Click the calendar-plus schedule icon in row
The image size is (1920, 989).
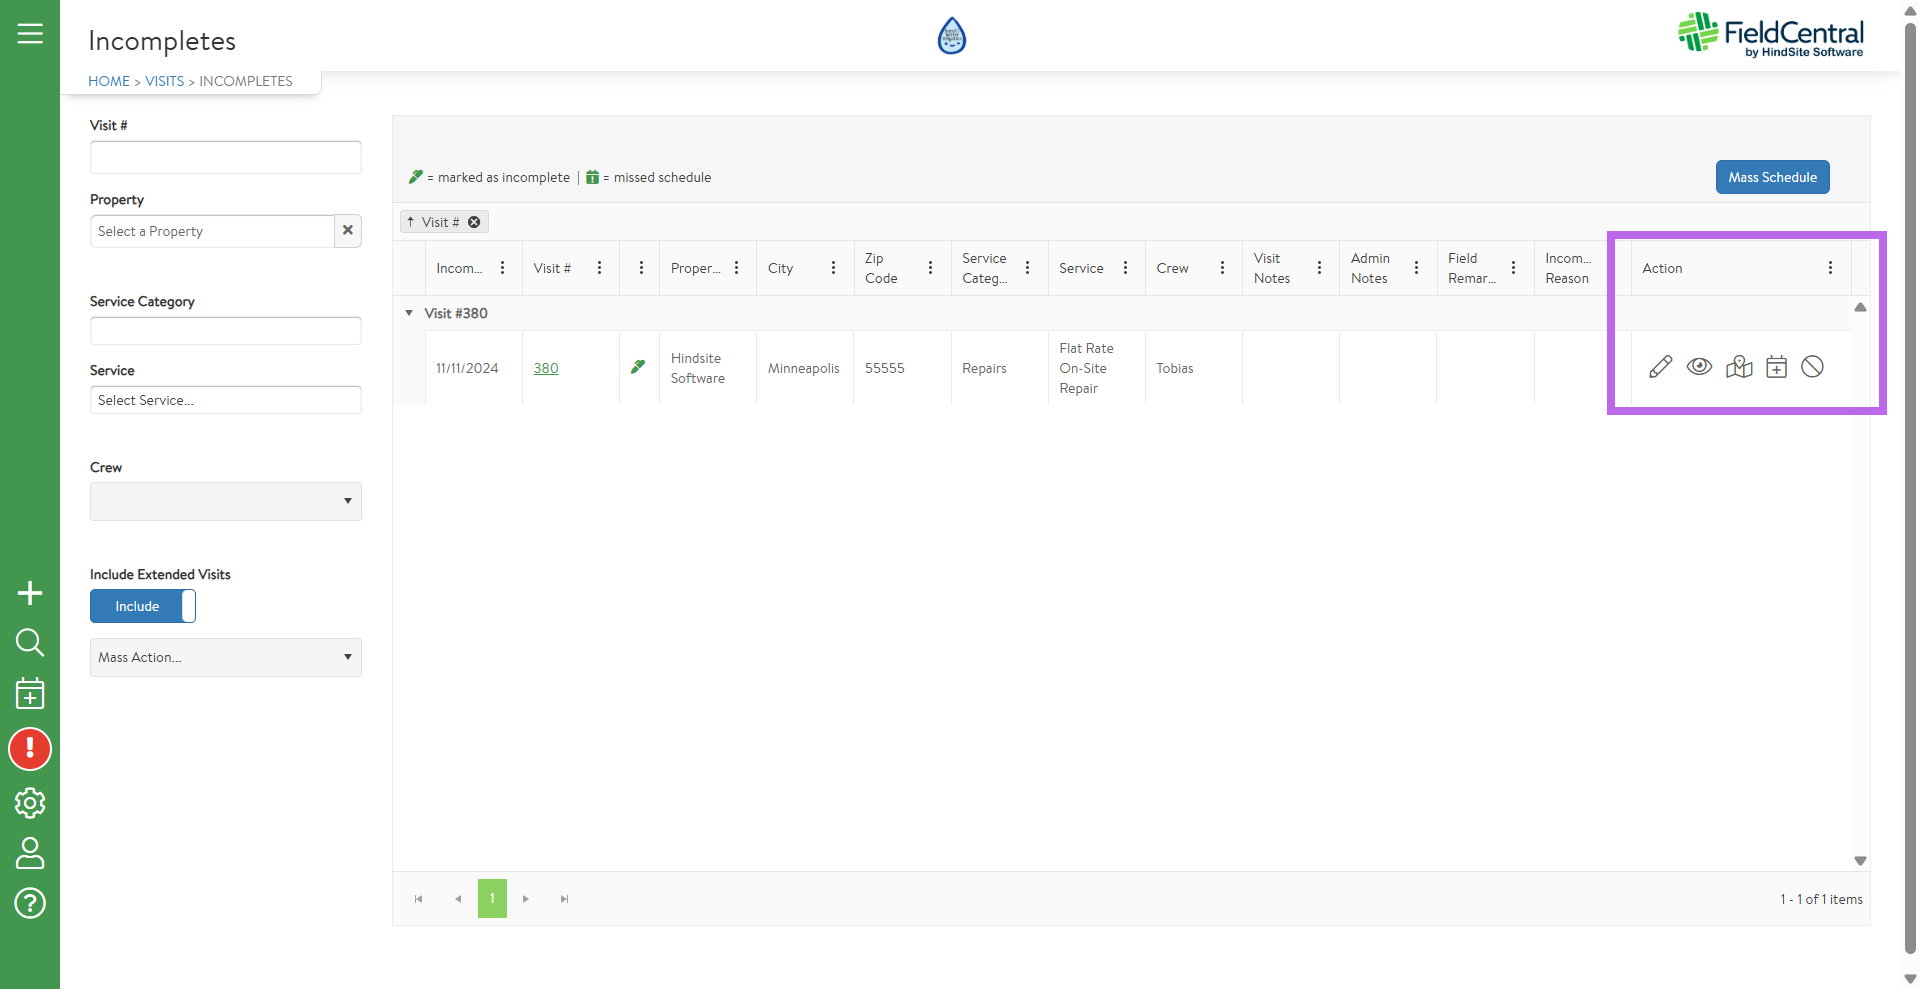(1776, 367)
